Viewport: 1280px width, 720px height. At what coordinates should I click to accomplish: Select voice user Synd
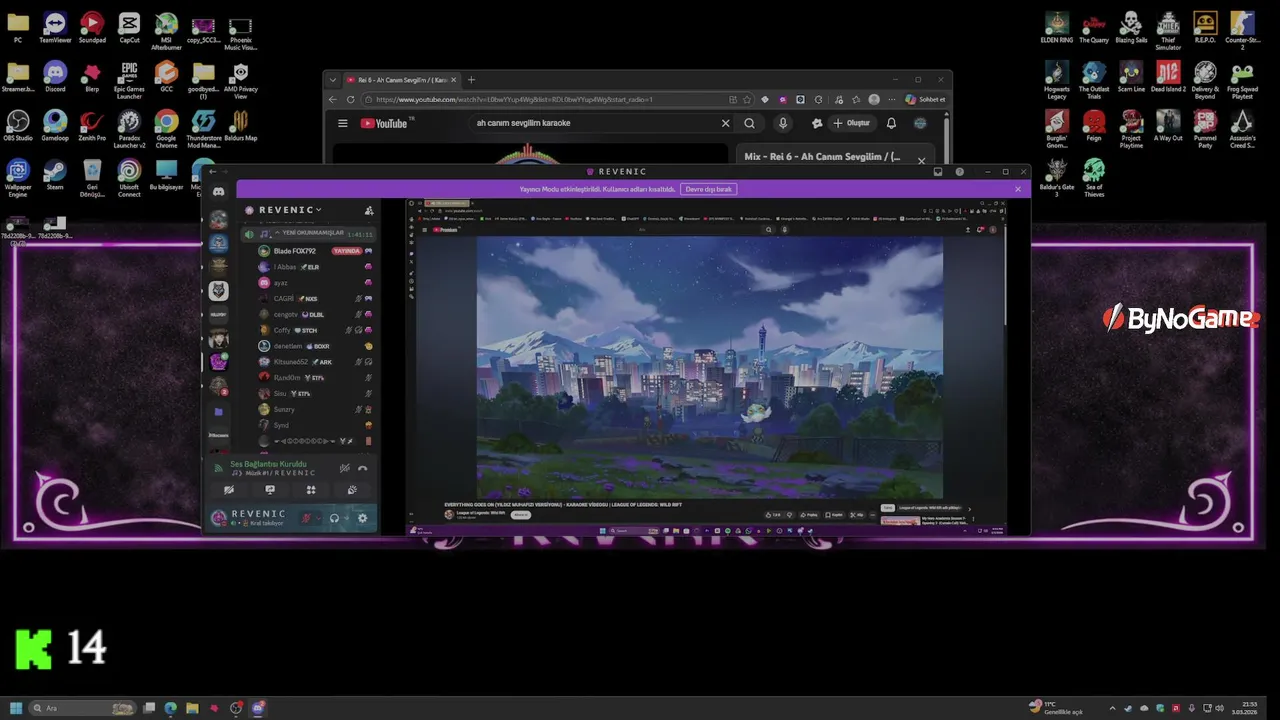pos(308,425)
